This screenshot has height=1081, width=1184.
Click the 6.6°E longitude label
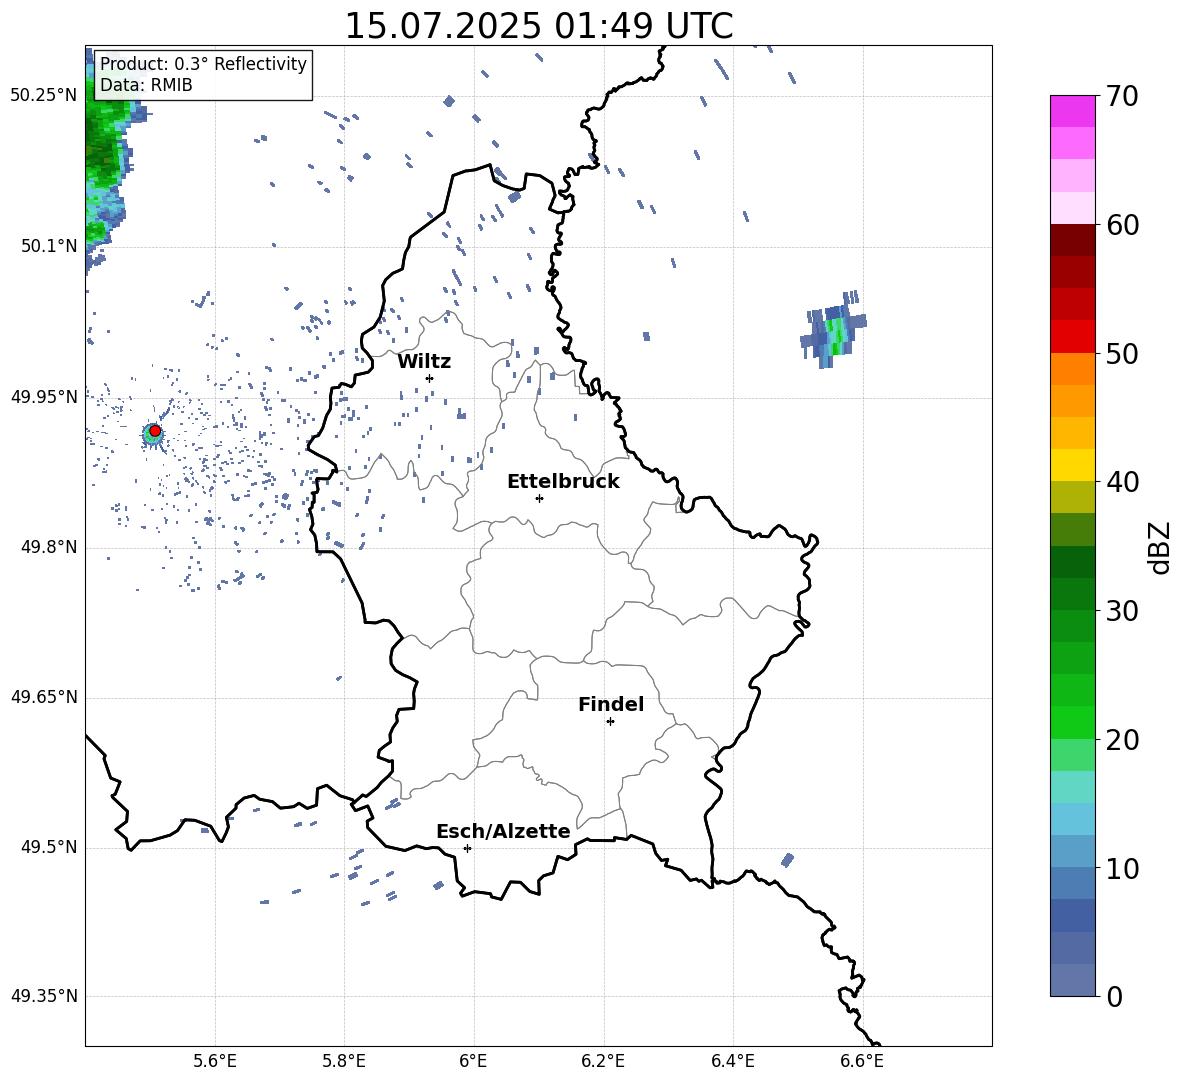pyautogui.click(x=862, y=1061)
